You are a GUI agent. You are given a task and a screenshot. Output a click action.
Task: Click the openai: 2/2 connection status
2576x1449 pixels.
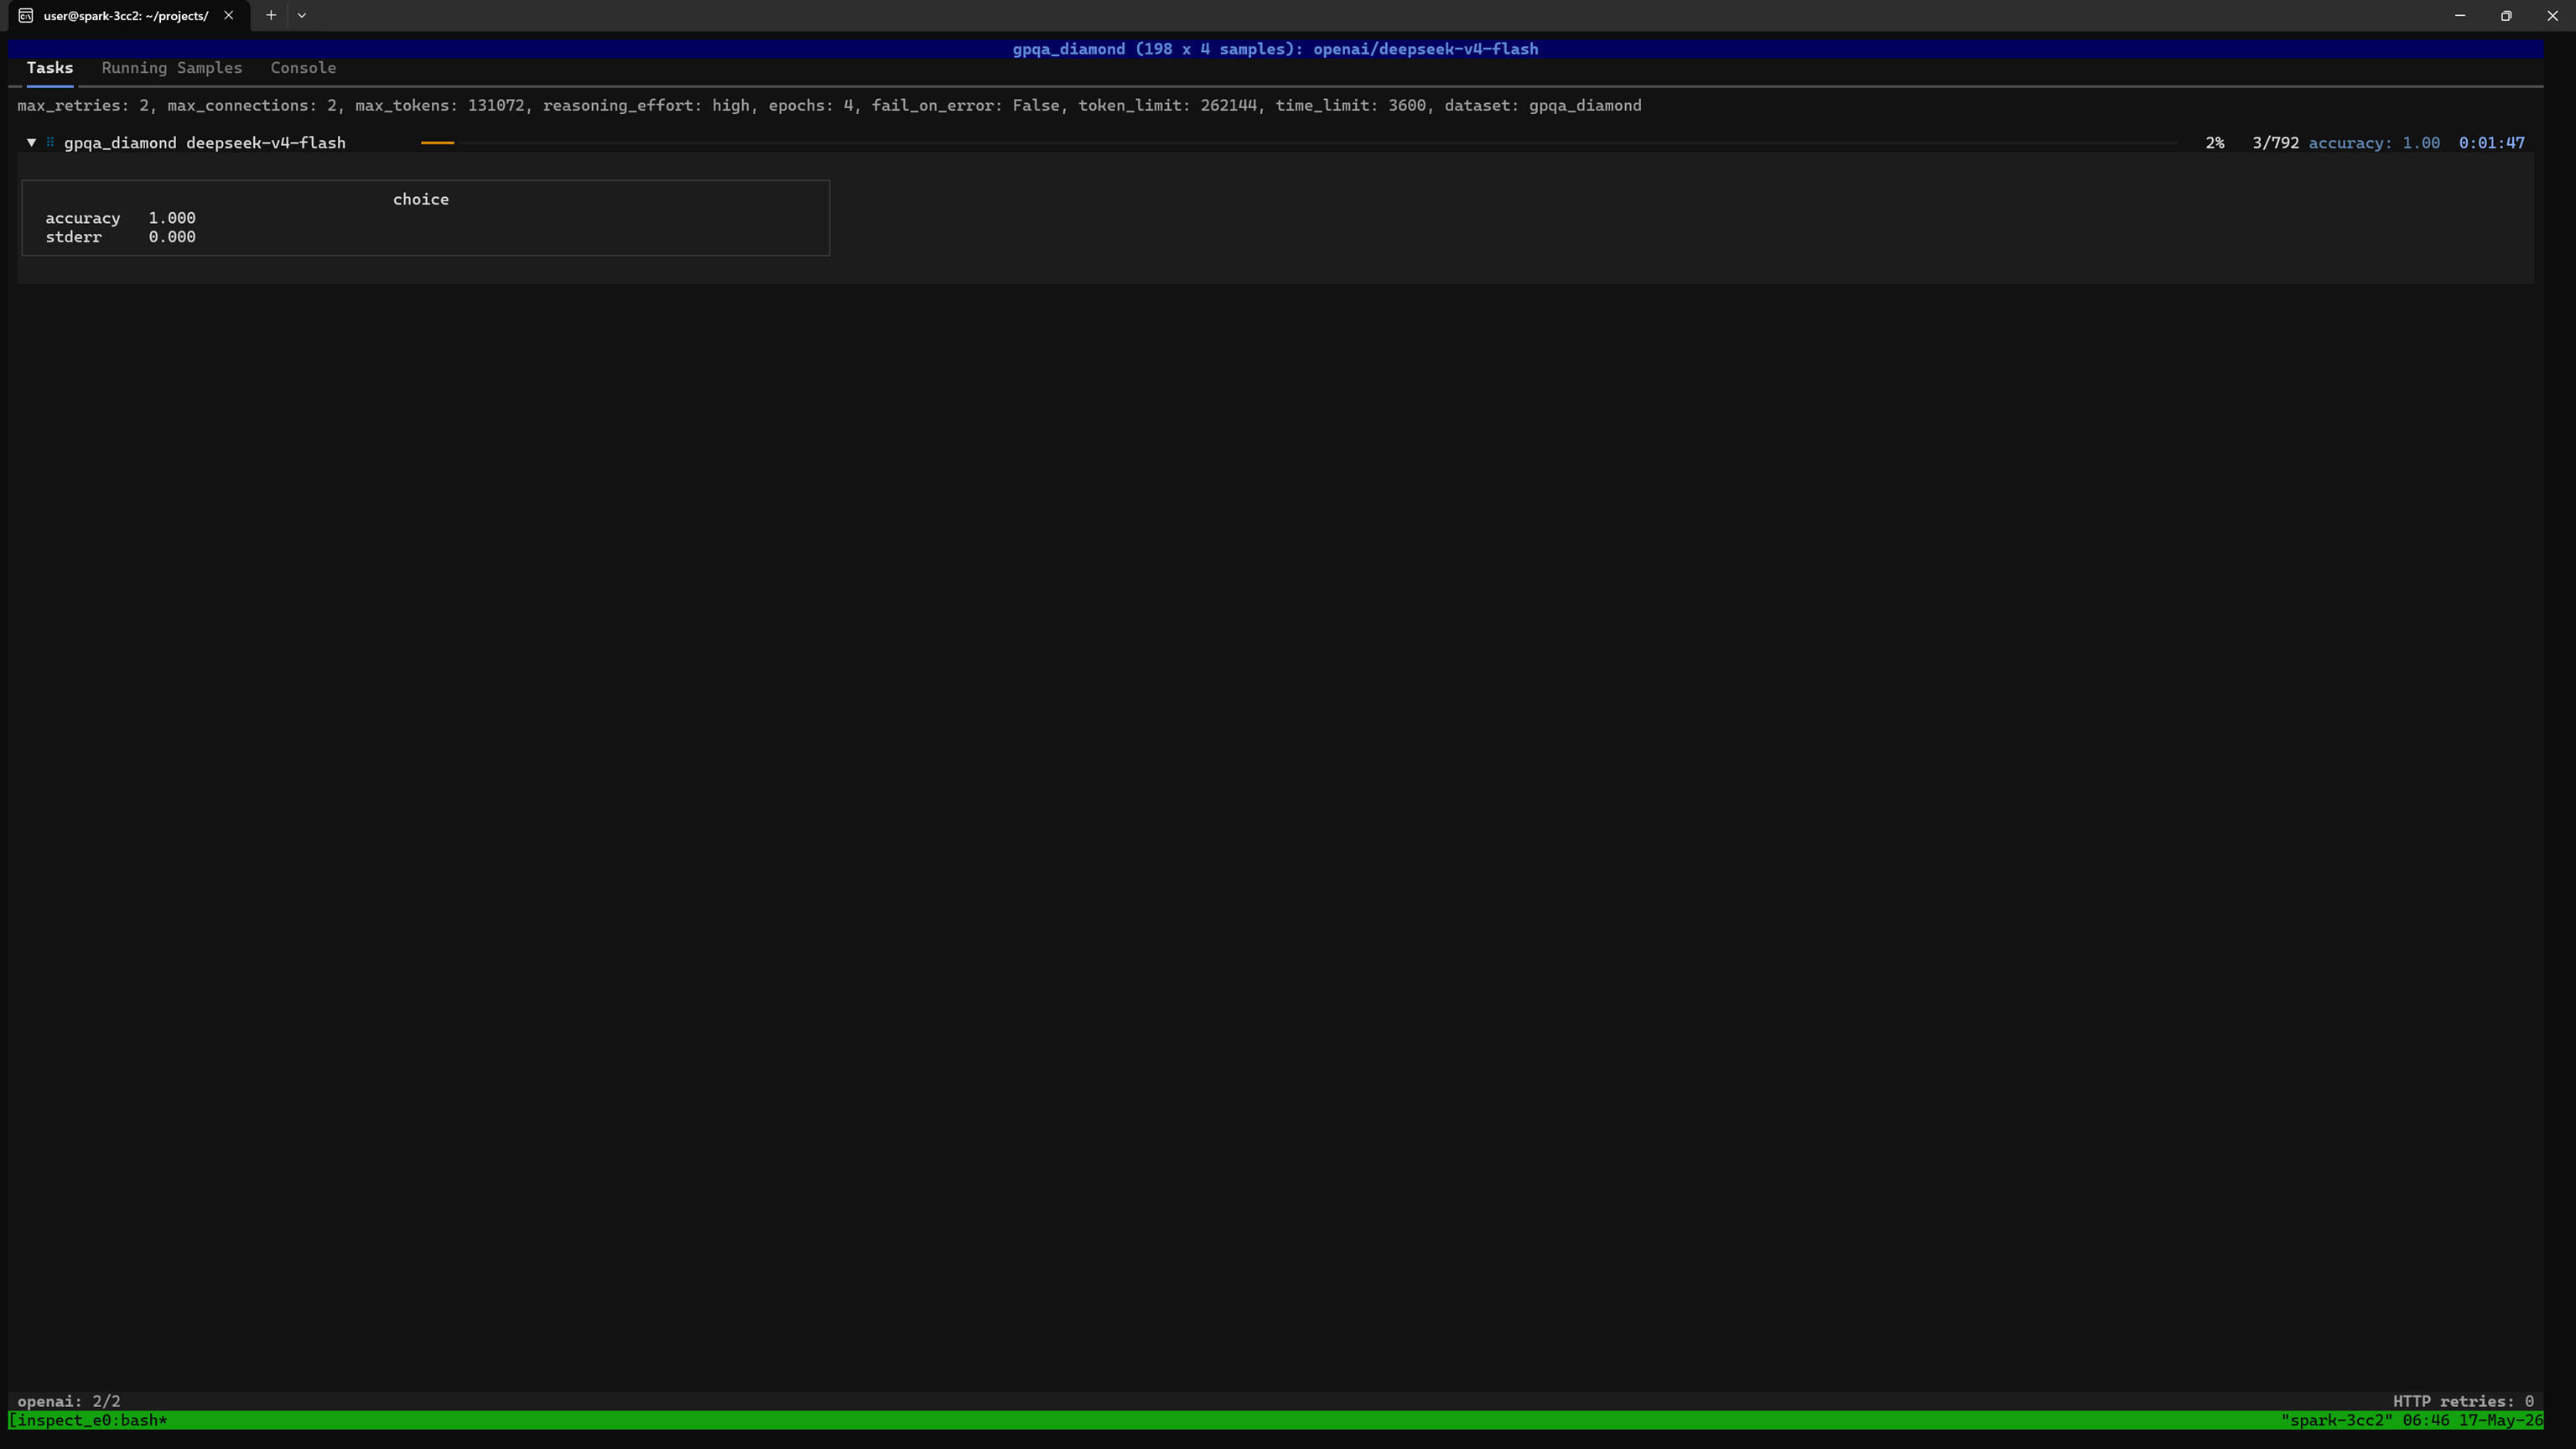pos(69,1401)
